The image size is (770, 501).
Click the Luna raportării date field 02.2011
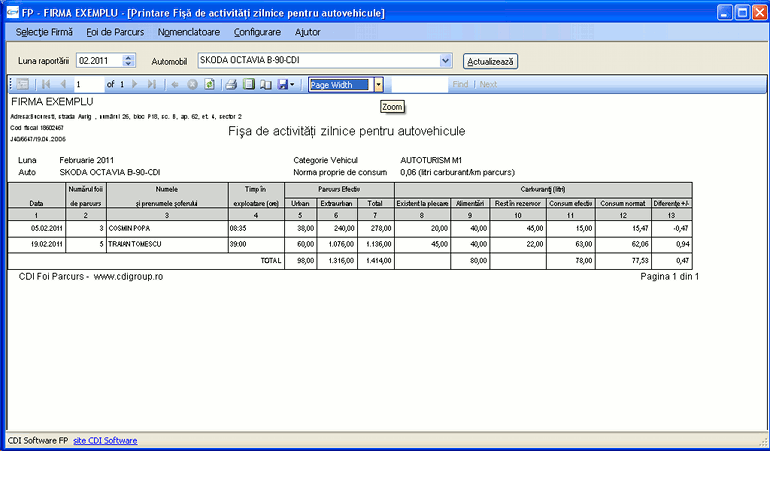pos(99,60)
